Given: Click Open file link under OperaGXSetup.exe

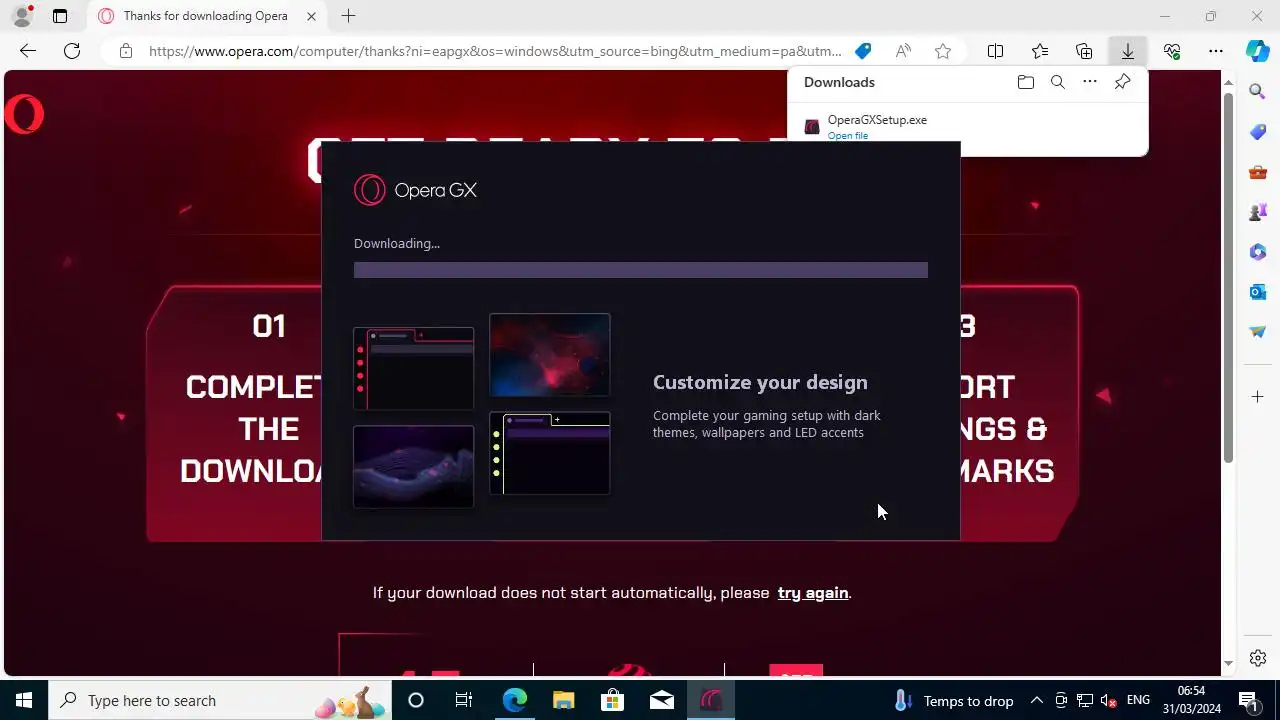Looking at the screenshot, I should click(x=848, y=136).
